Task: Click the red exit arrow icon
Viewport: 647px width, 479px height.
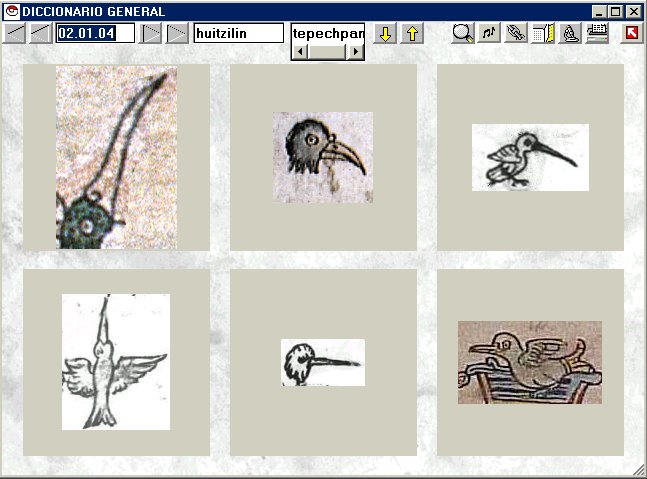Action: click(x=631, y=33)
